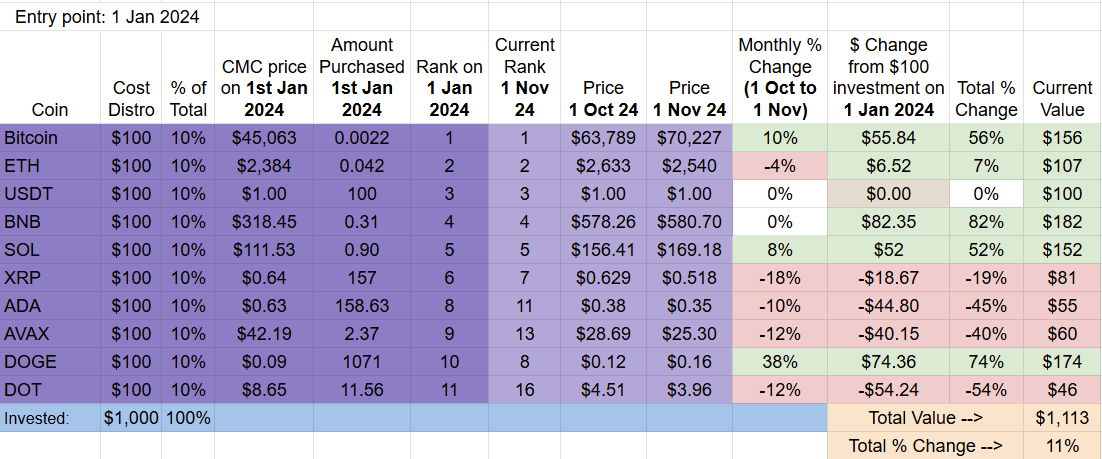The image size is (1102, 459).
Task: Click DOGE's $74.36 dollar change cell
Action: 888,362
